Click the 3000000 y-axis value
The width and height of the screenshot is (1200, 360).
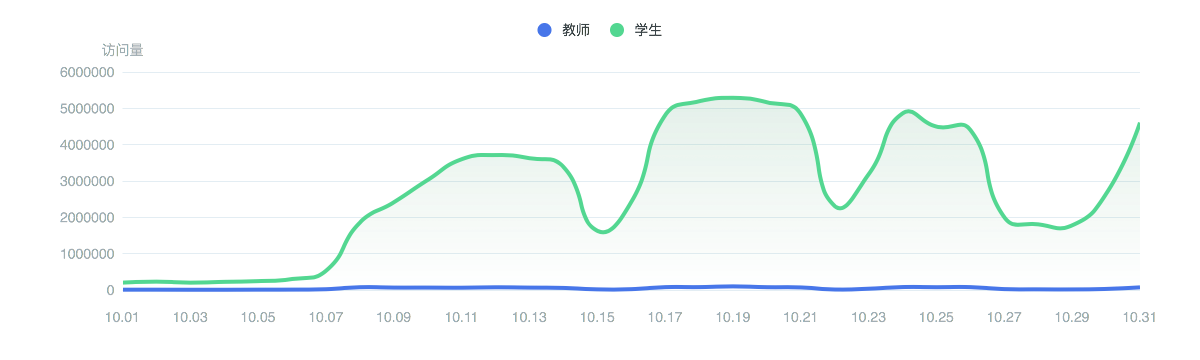pyautogui.click(x=88, y=181)
